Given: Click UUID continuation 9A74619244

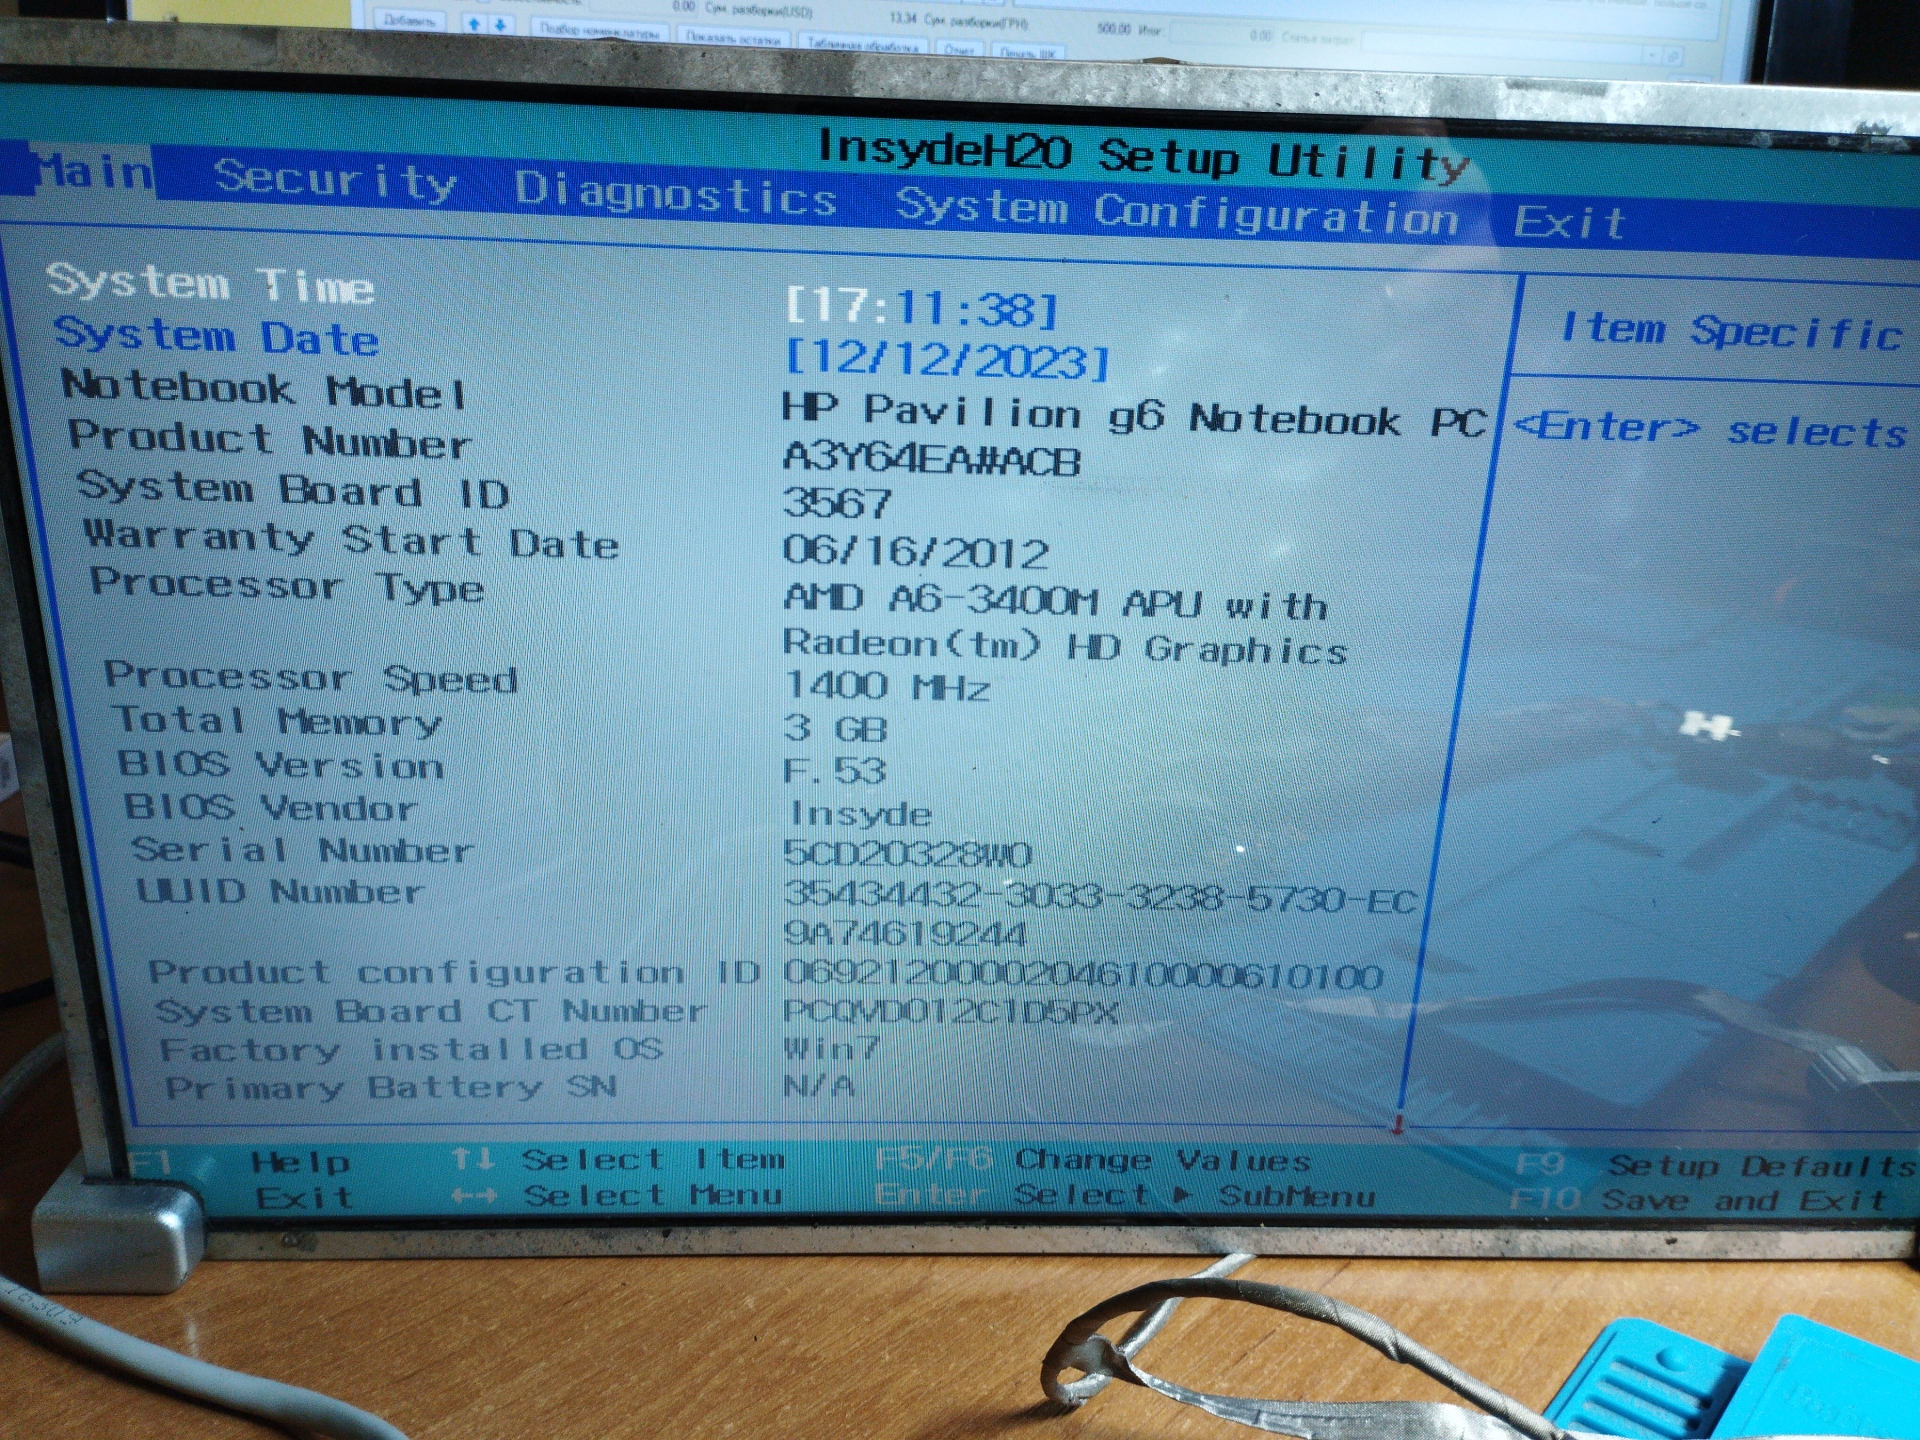Looking at the screenshot, I should [x=906, y=933].
